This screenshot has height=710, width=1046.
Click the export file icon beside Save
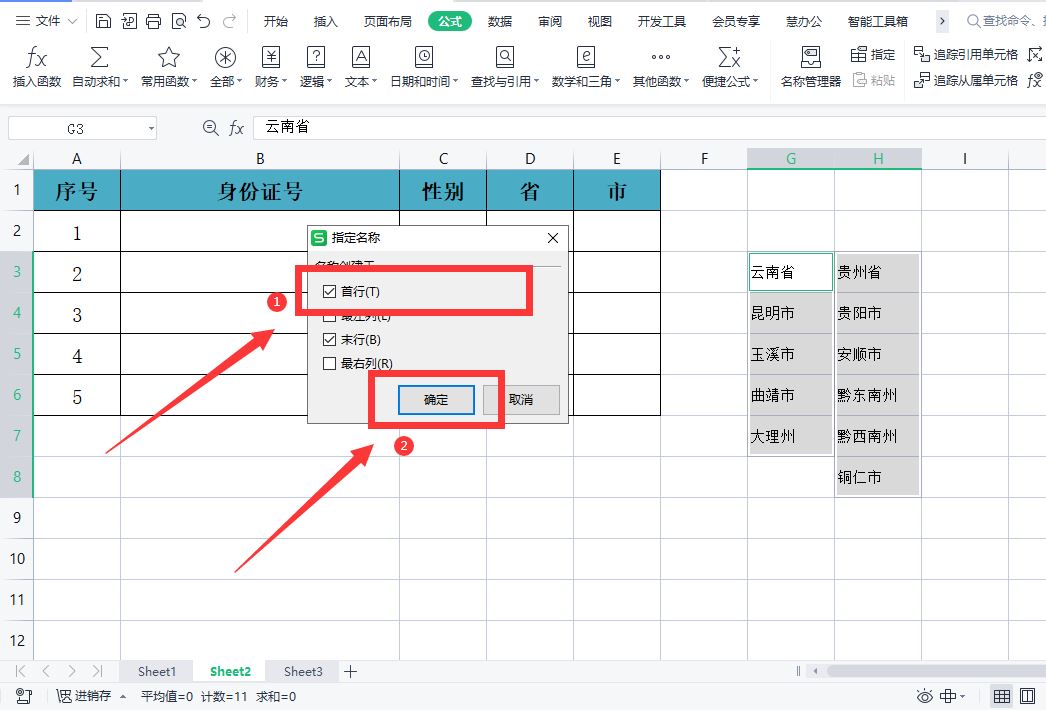click(x=129, y=21)
